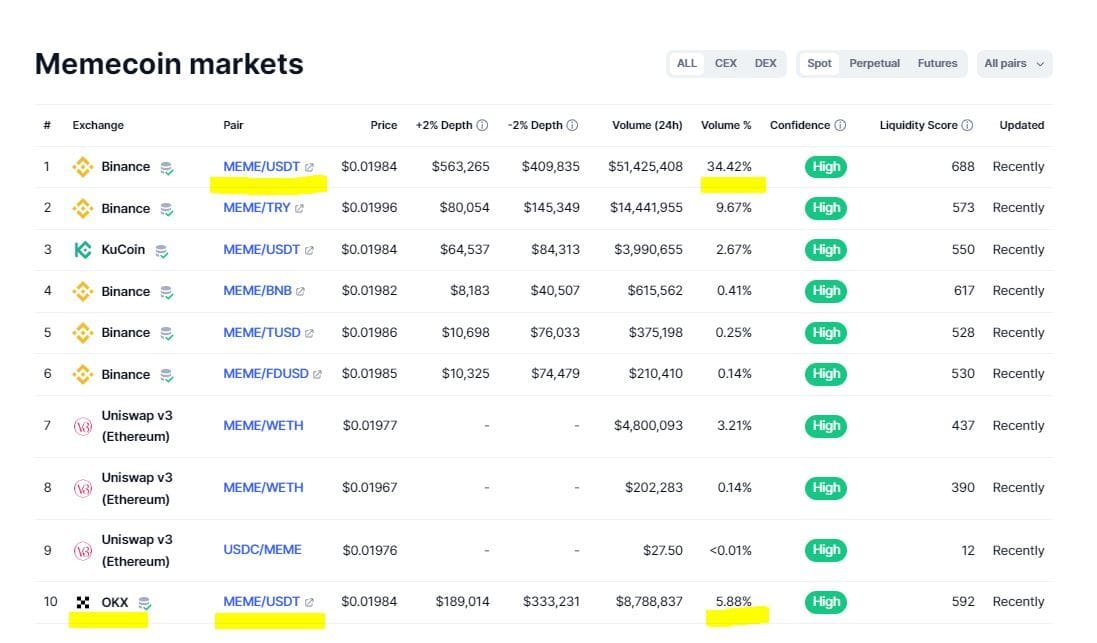Select the Spot tab
This screenshot has width=1097, height=643.
(x=818, y=63)
